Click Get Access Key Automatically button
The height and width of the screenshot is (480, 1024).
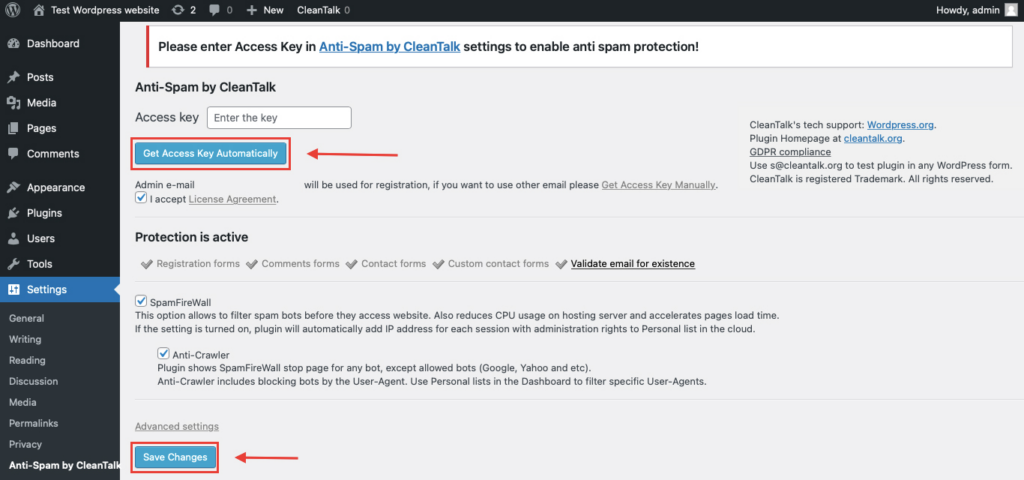(210, 154)
